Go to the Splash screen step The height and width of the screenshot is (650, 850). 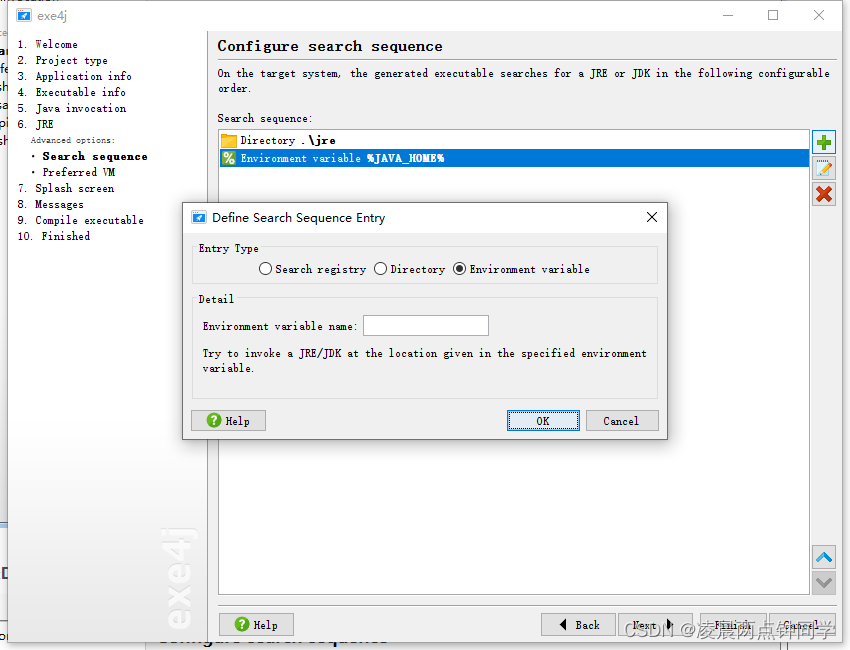pos(74,189)
